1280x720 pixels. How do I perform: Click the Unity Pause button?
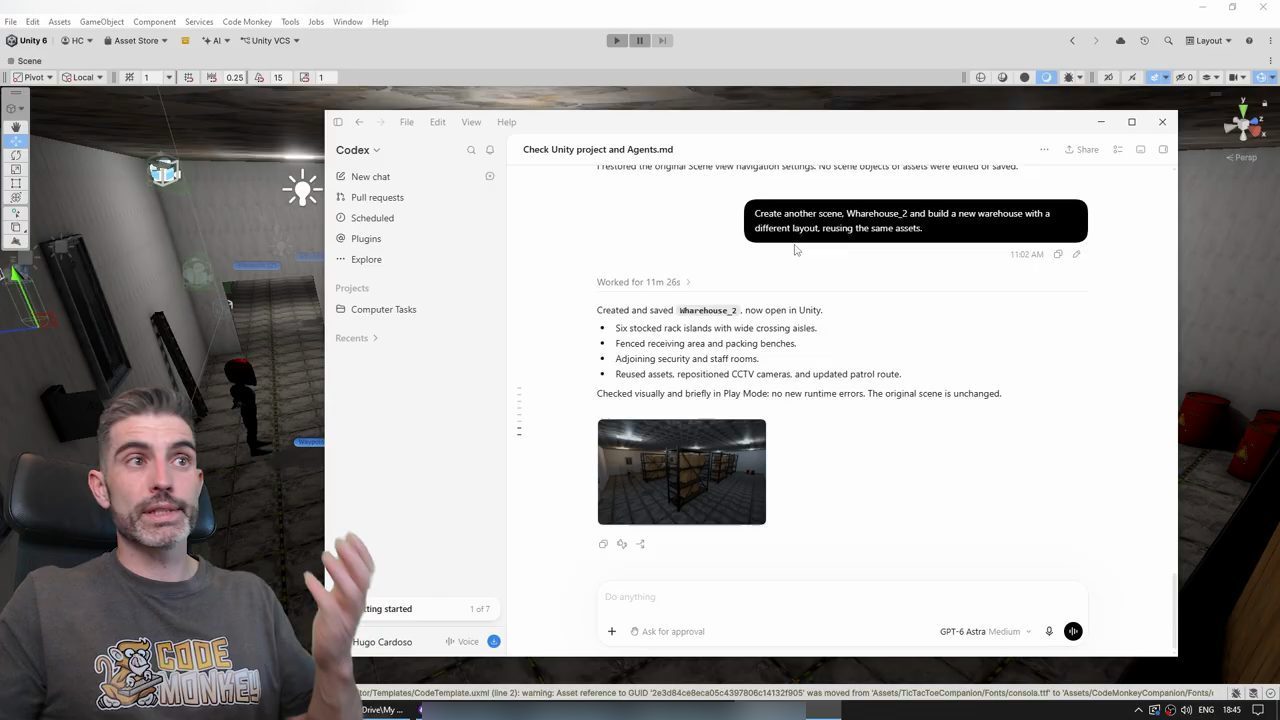(x=640, y=41)
